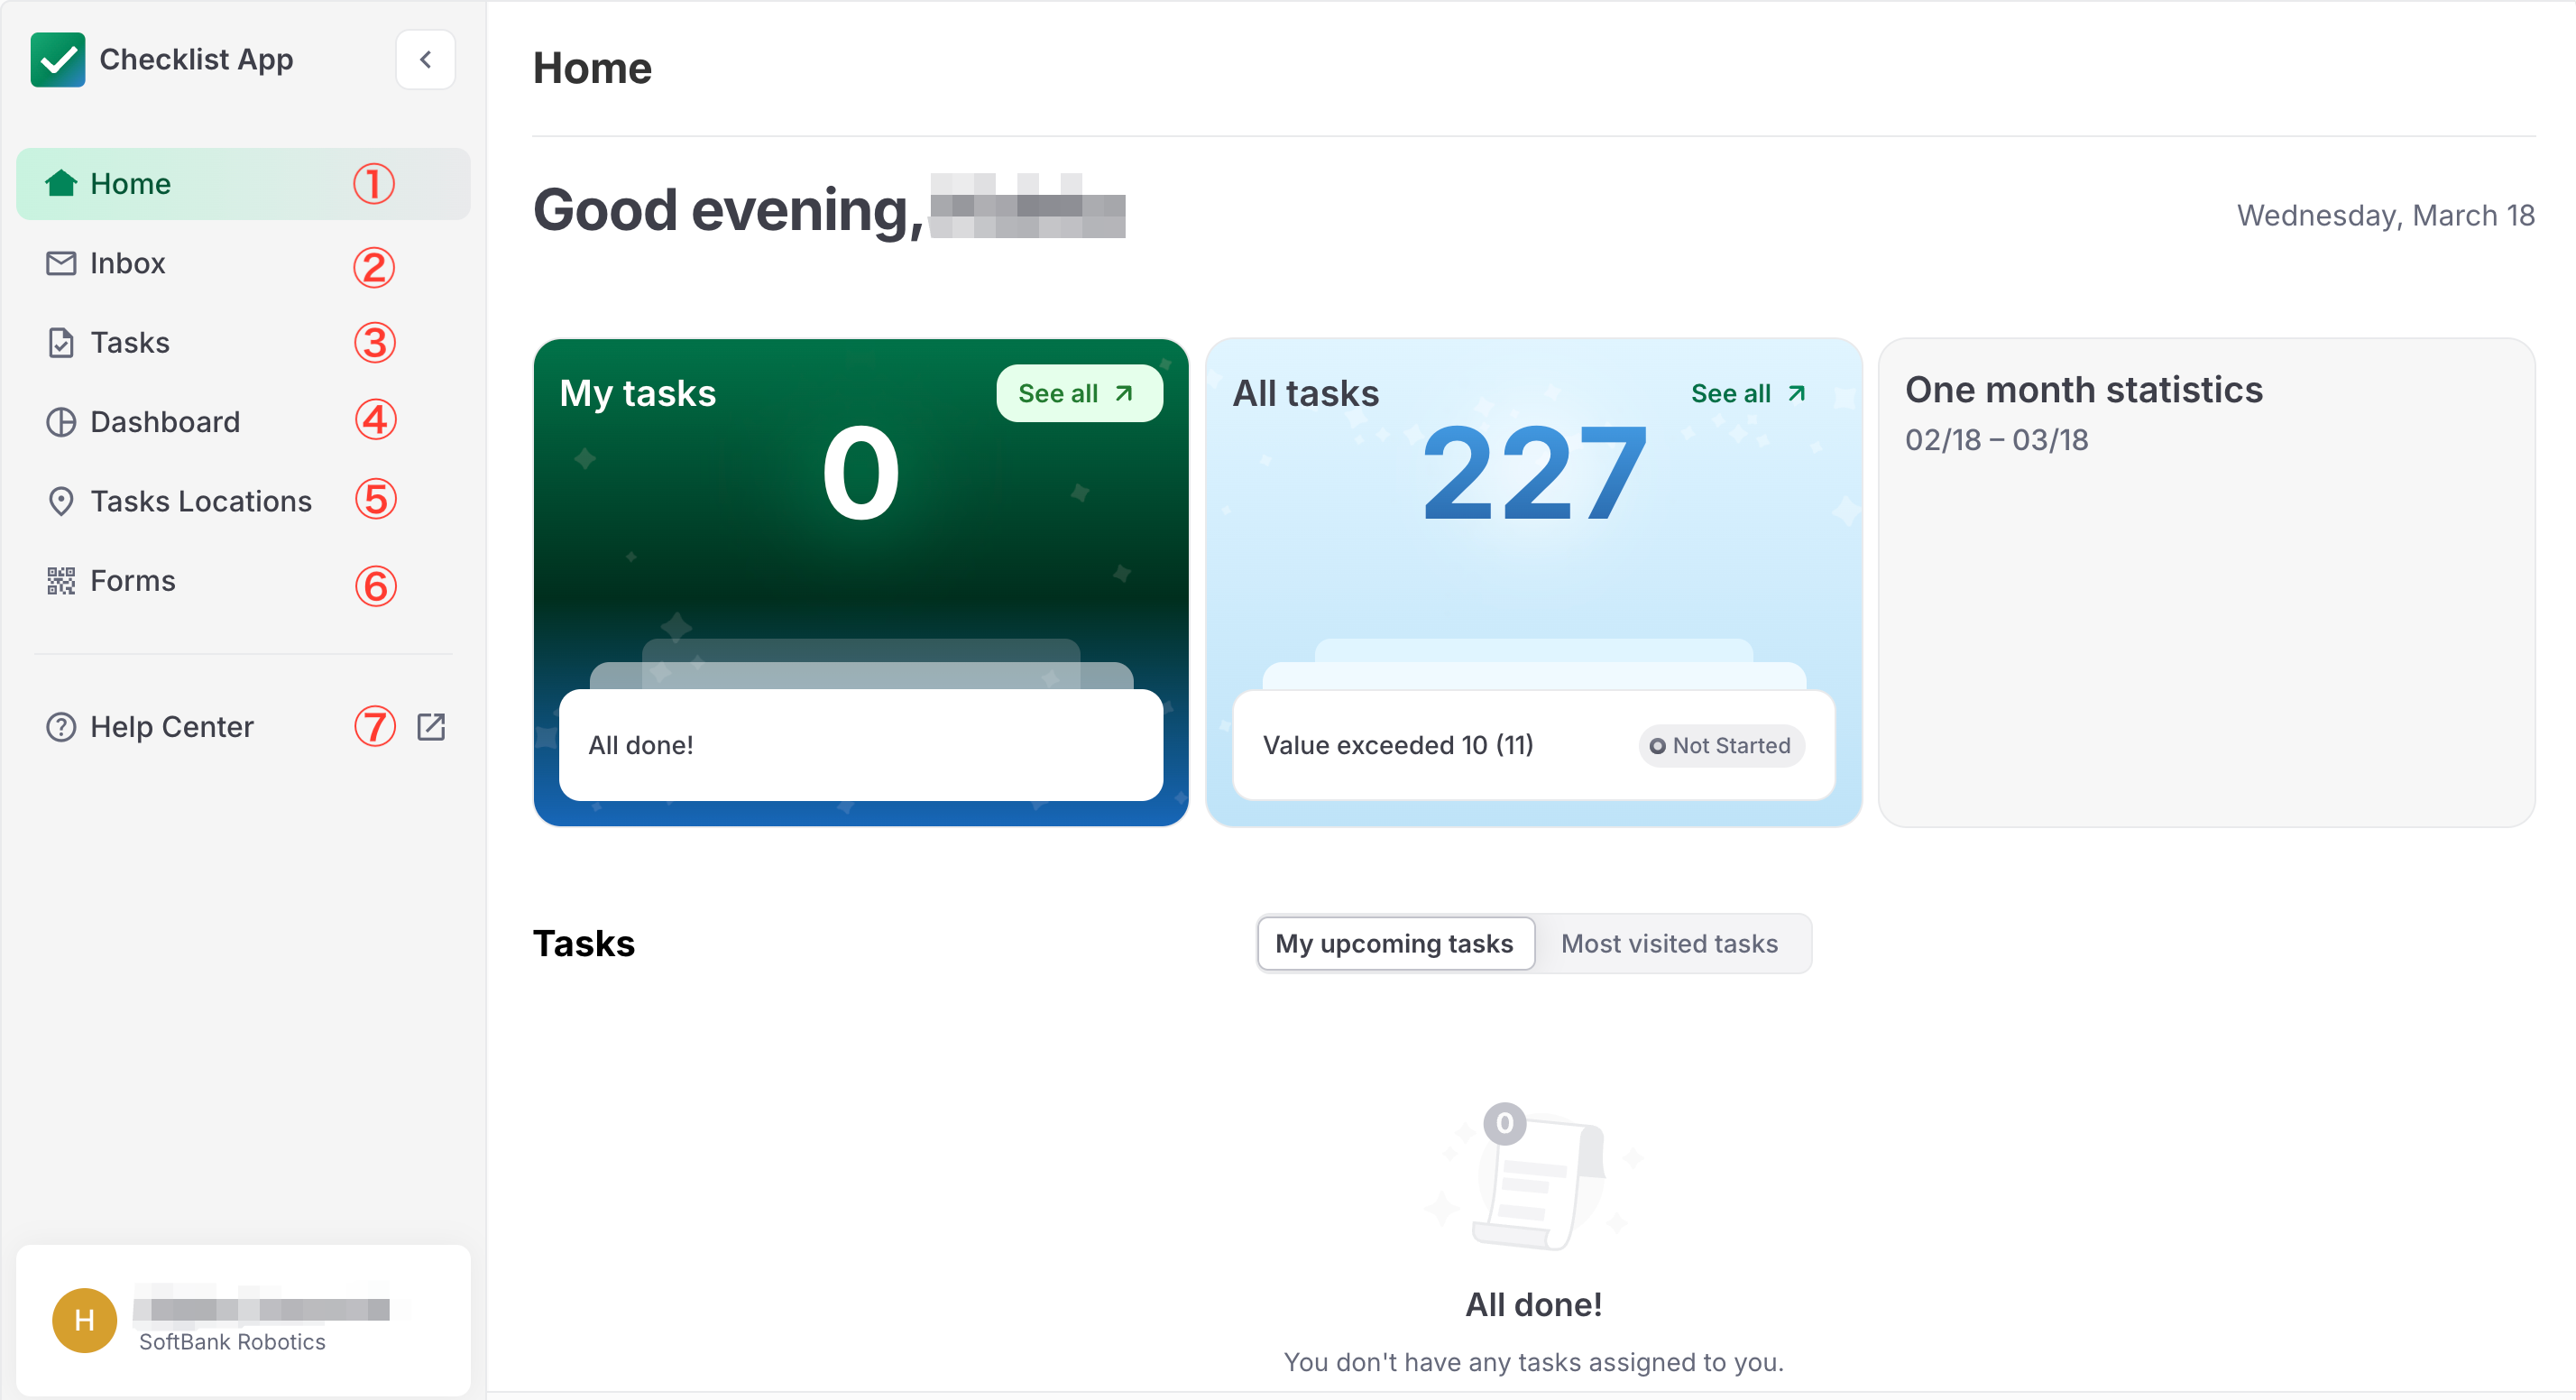Click See all on My tasks card
Image resolution: width=2576 pixels, height=1400 pixels.
(1078, 393)
